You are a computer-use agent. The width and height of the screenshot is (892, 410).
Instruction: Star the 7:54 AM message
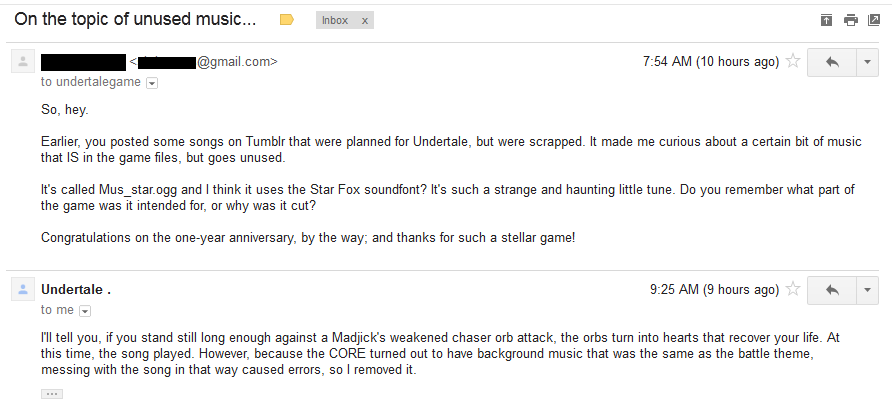point(793,62)
